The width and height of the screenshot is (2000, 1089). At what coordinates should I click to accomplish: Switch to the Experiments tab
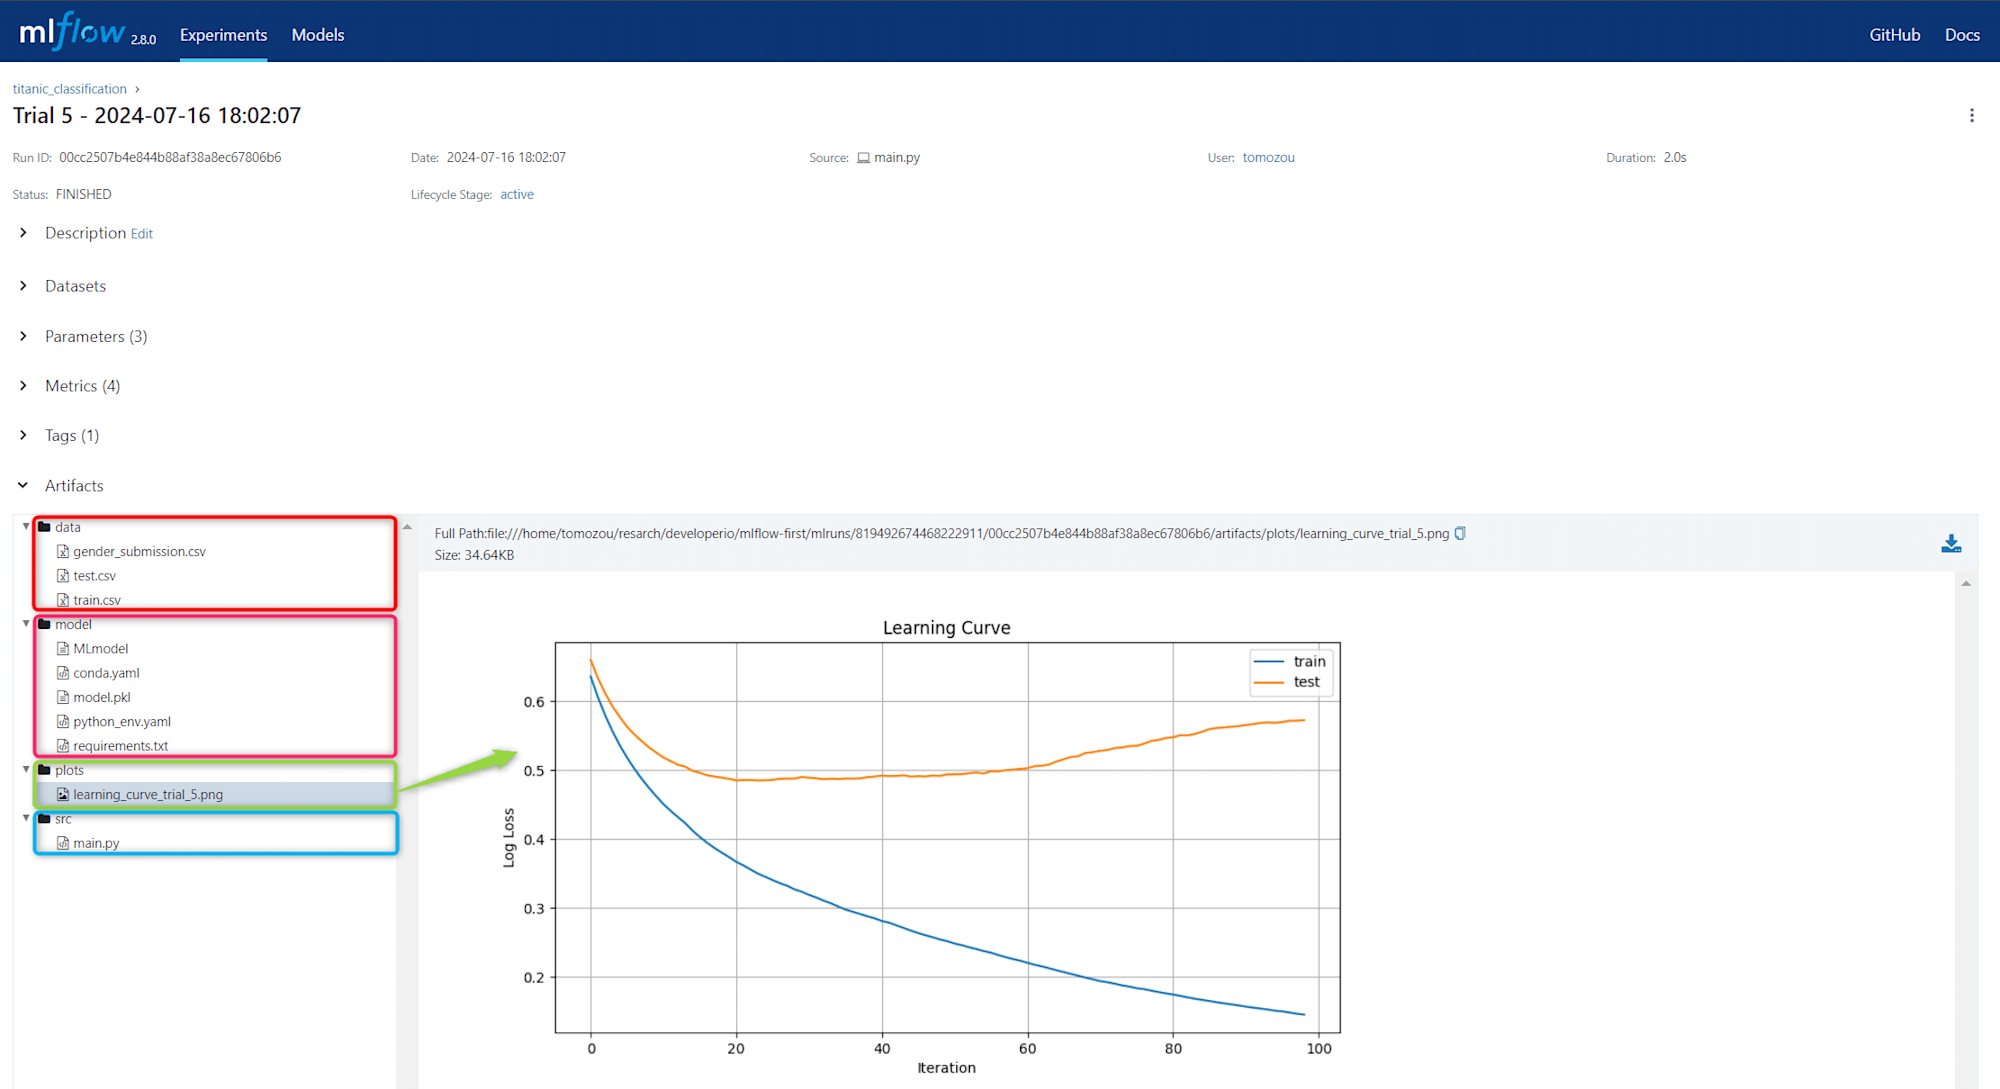[x=223, y=35]
